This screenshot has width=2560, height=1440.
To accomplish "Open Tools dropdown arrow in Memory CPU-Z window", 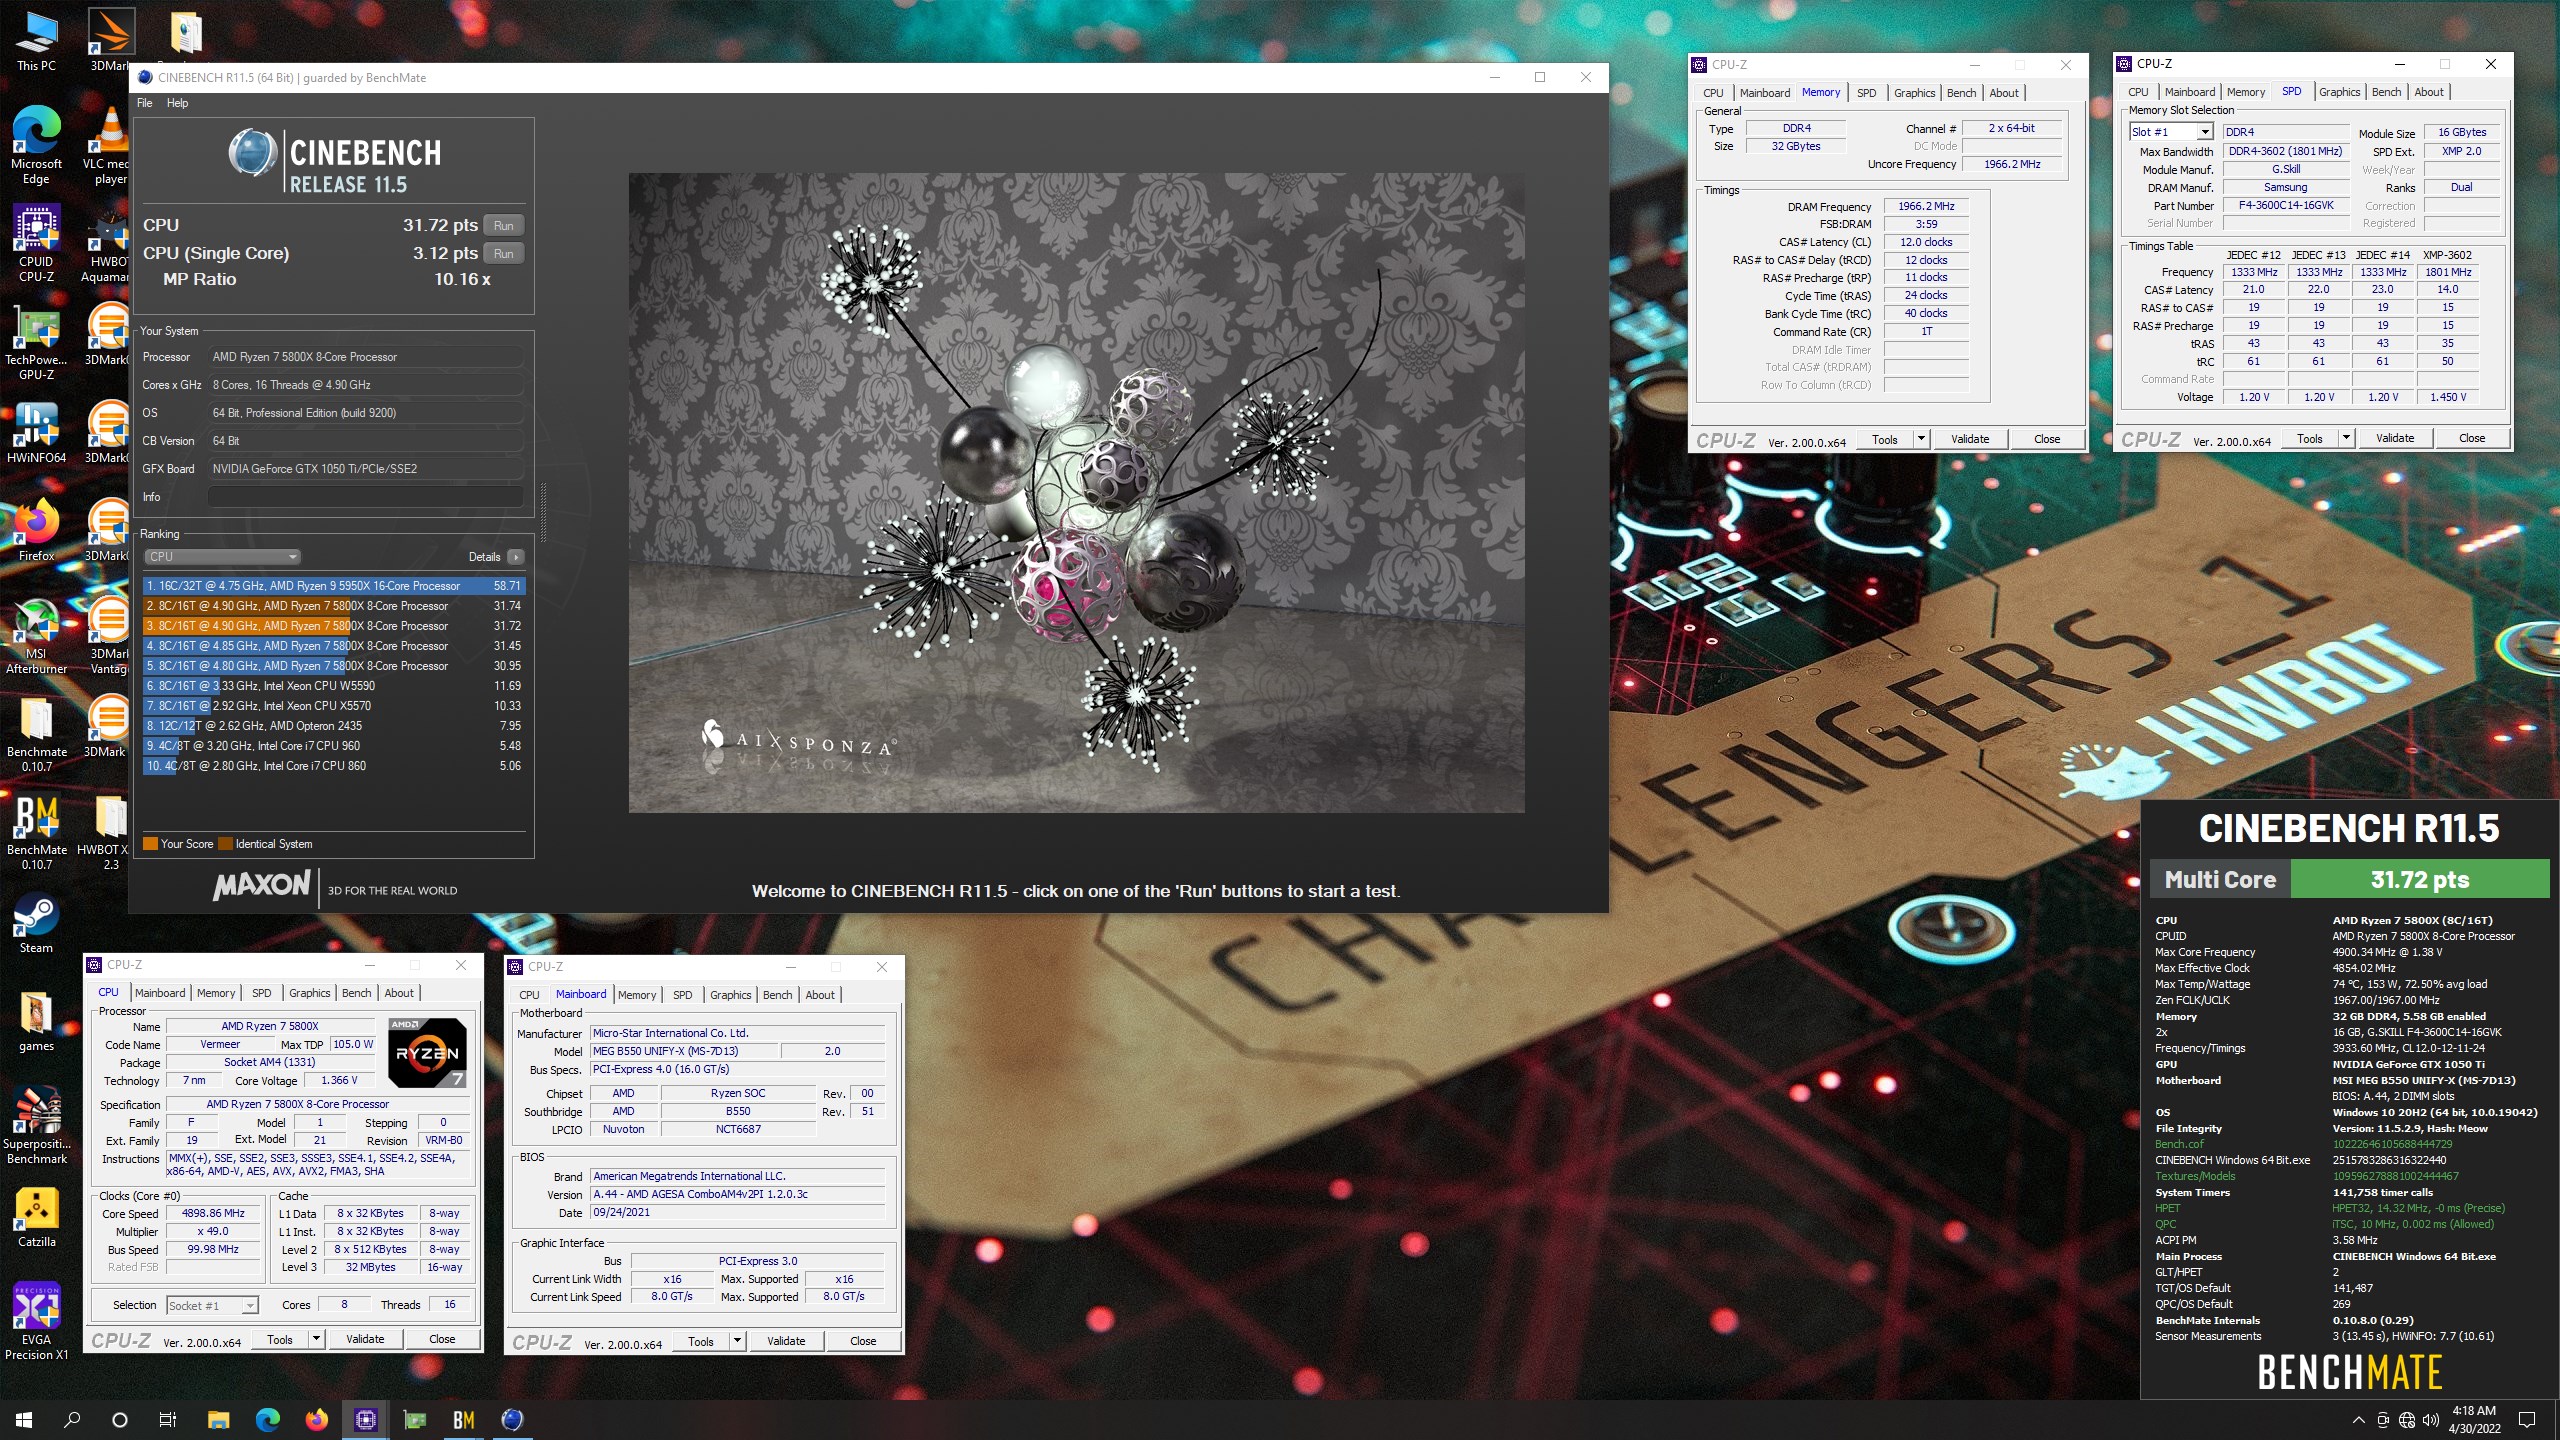I will click(1921, 439).
